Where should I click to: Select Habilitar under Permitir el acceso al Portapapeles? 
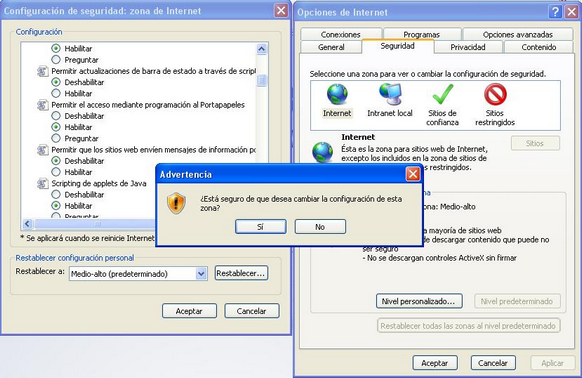pos(56,127)
